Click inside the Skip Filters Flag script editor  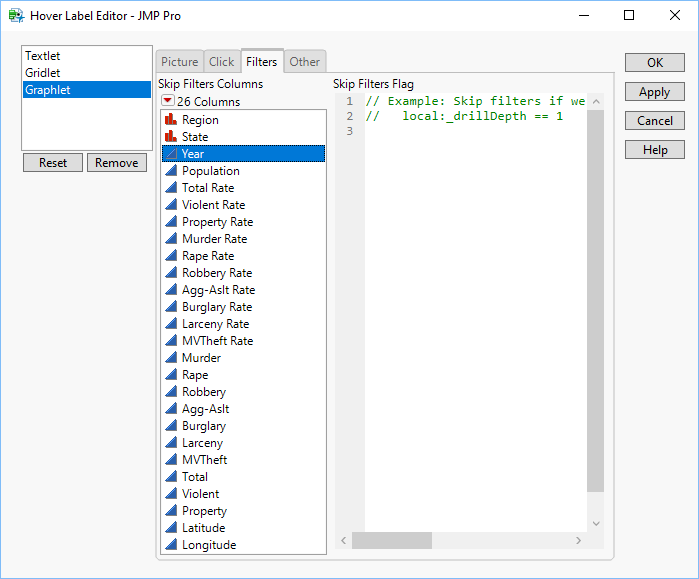click(470, 300)
